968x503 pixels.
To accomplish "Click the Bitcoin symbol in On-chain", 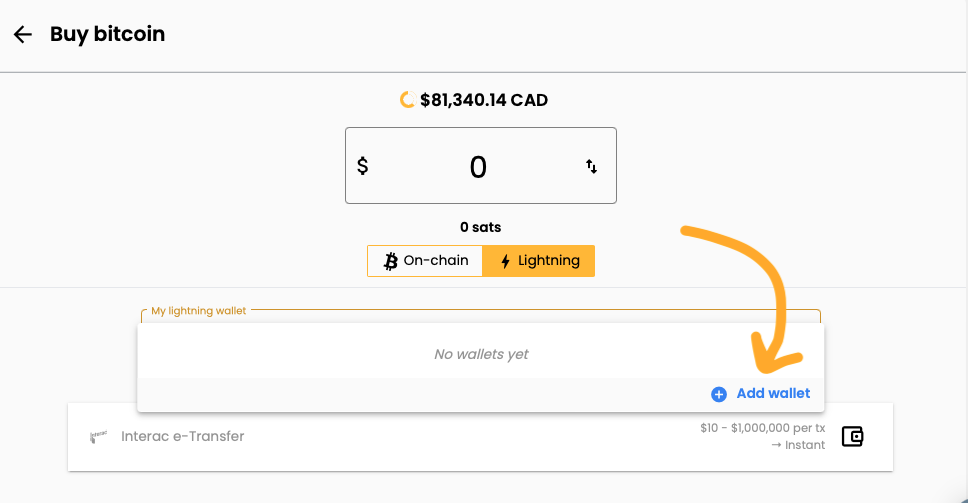I will click(390, 261).
